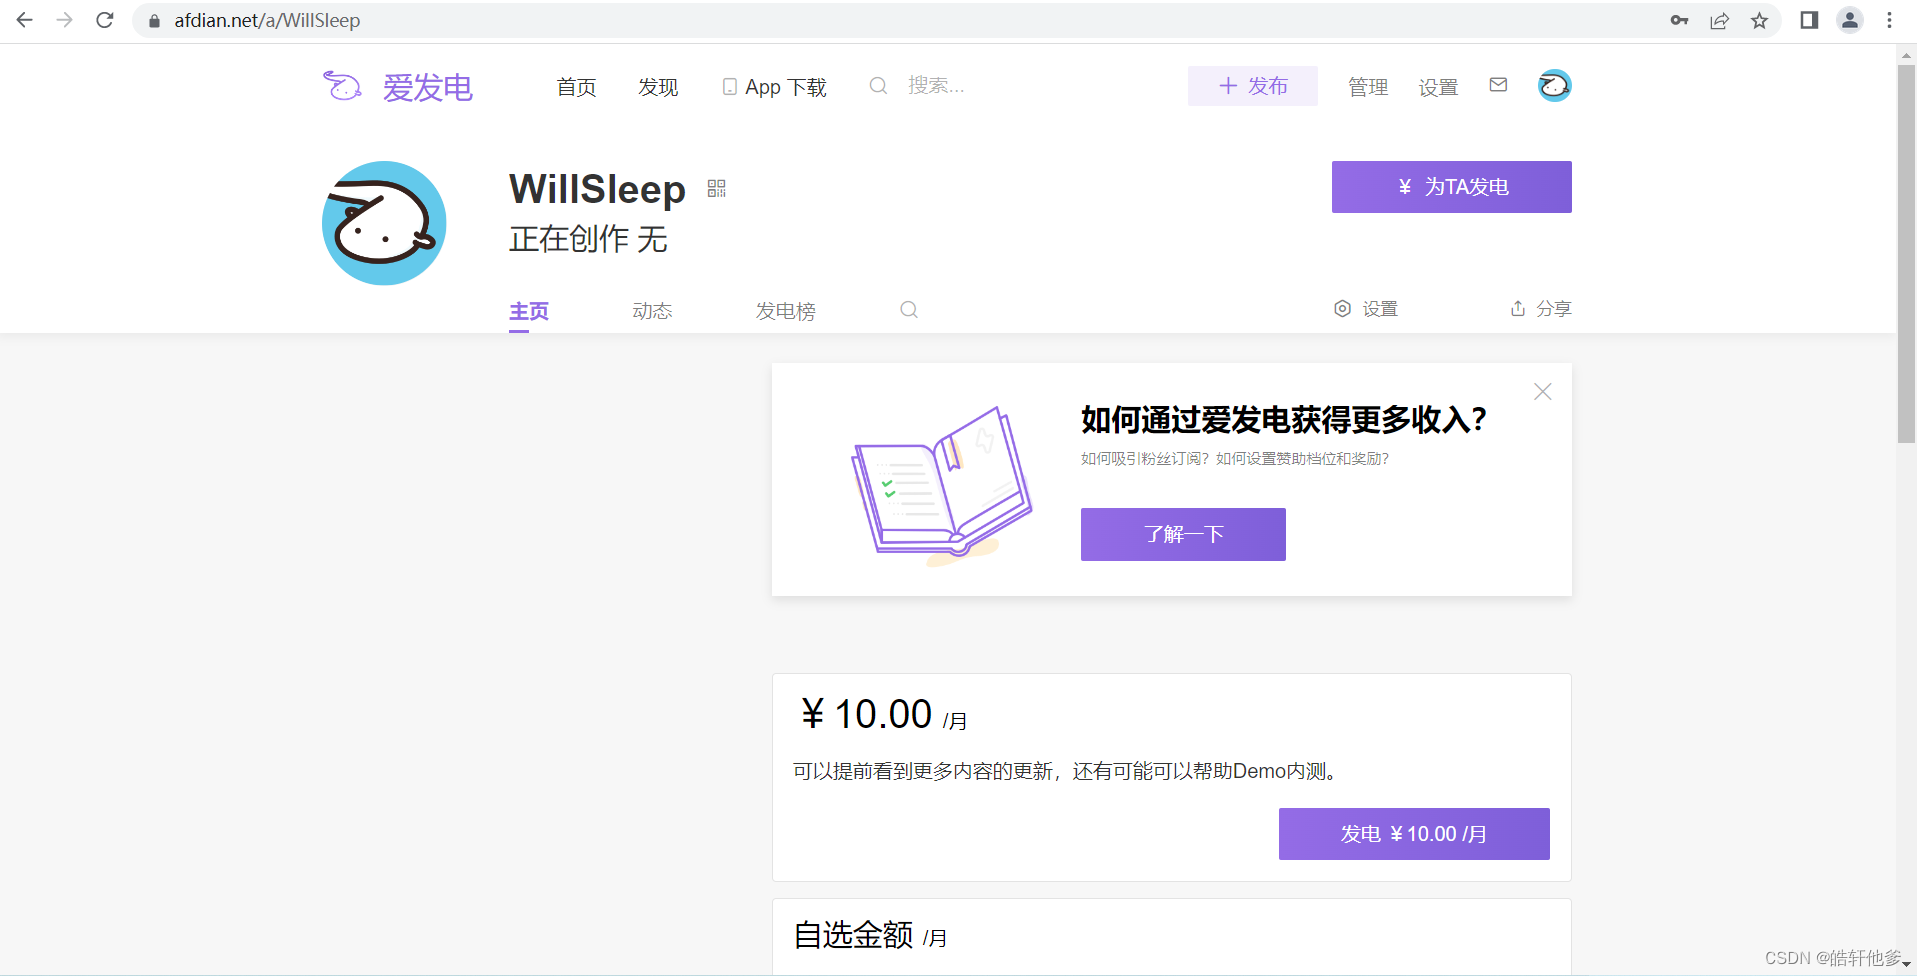Open the 首页 menu item
Image resolution: width=1917 pixels, height=976 pixels.
pyautogui.click(x=576, y=87)
